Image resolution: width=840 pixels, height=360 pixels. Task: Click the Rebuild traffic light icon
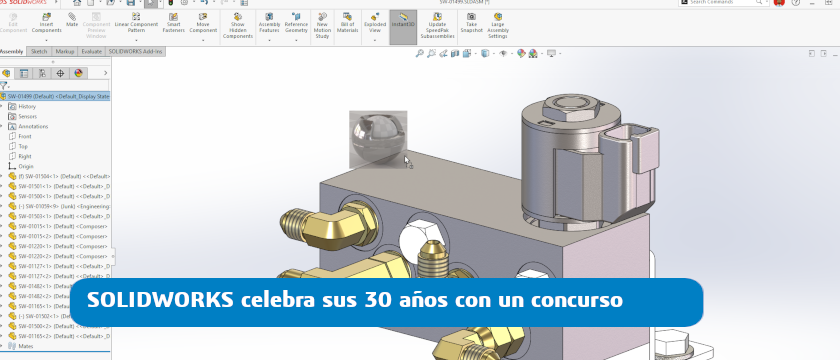(x=171, y=3)
